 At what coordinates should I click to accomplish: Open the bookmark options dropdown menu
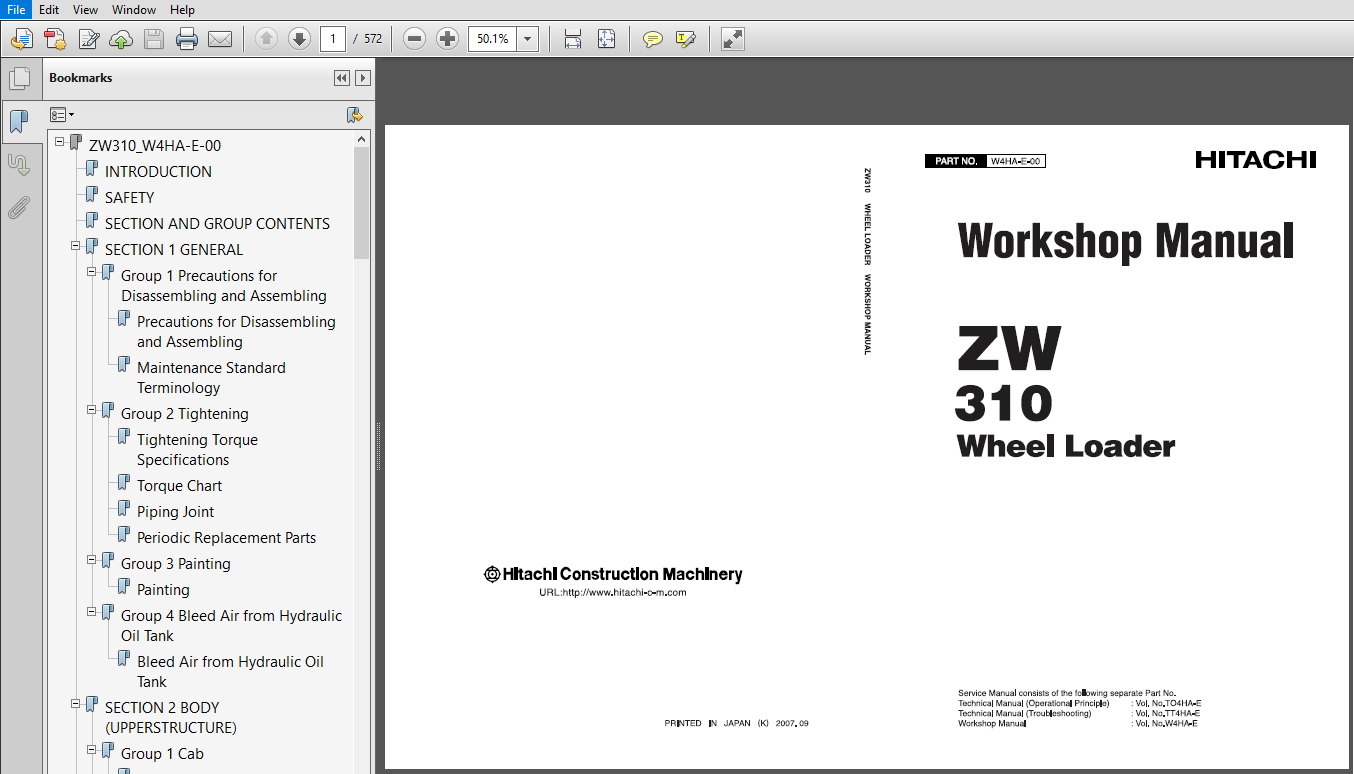(x=62, y=115)
